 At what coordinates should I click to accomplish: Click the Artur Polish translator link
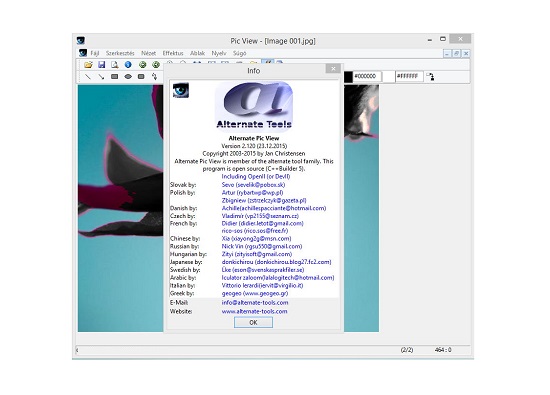click(252, 192)
